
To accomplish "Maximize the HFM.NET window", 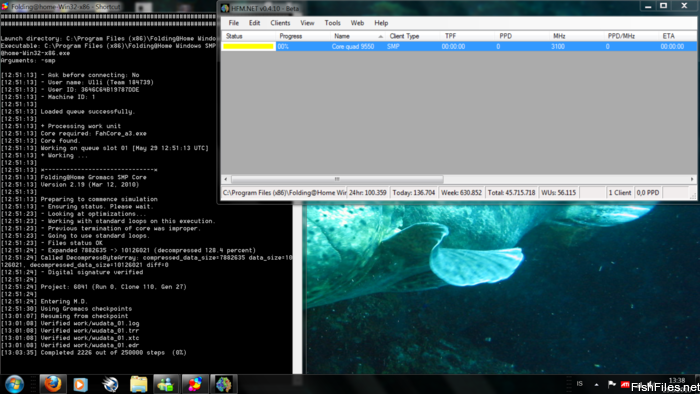I will (663, 6).
